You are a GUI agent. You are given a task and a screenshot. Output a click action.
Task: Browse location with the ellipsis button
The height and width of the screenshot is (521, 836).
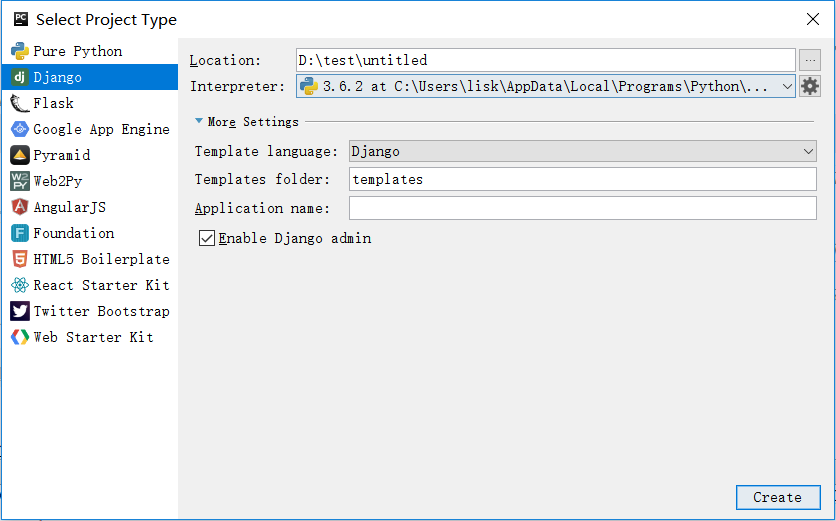pyautogui.click(x=810, y=60)
